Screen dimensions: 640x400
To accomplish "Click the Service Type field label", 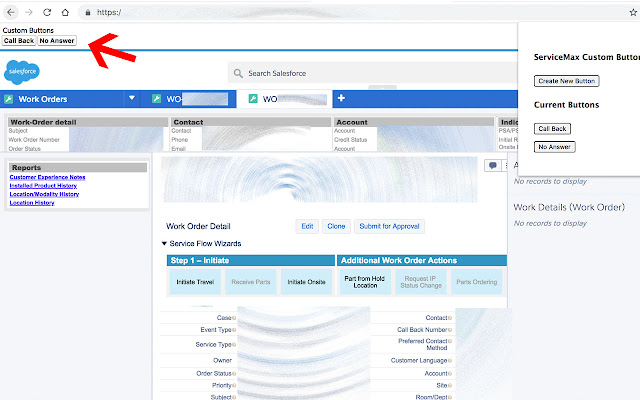I will click(213, 344).
